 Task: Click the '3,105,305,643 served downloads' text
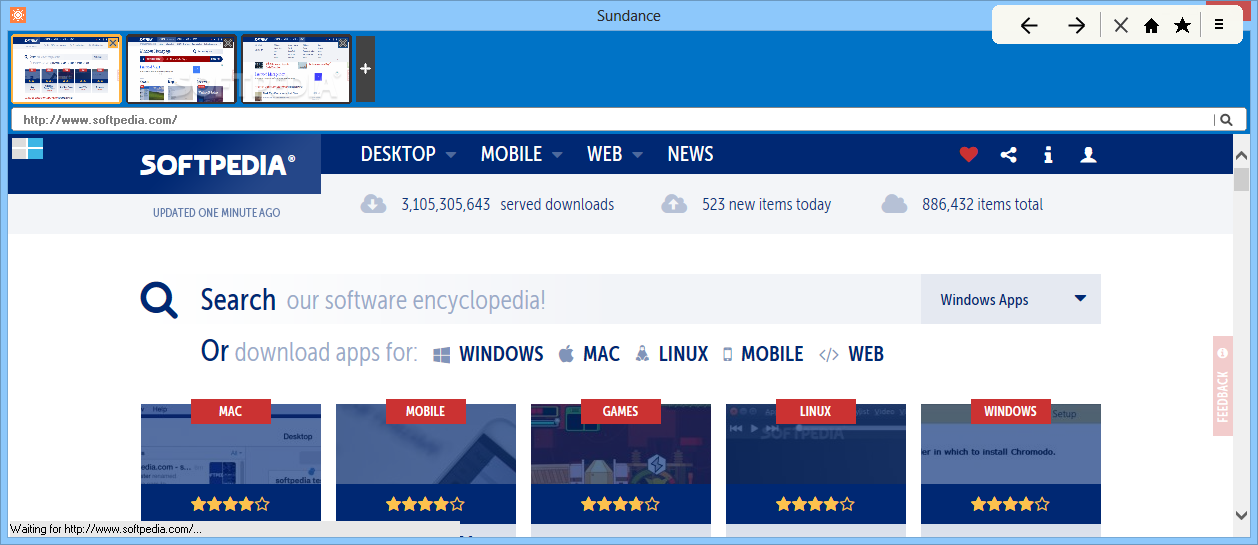tap(507, 204)
